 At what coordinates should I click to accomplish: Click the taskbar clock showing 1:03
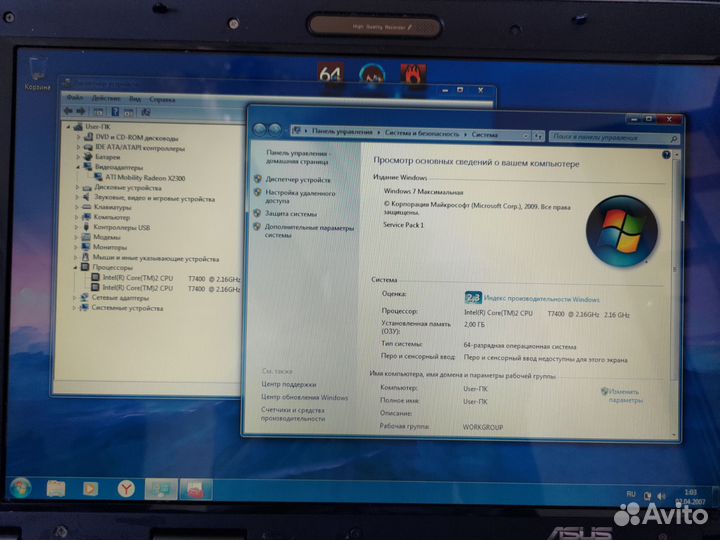[x=690, y=496]
